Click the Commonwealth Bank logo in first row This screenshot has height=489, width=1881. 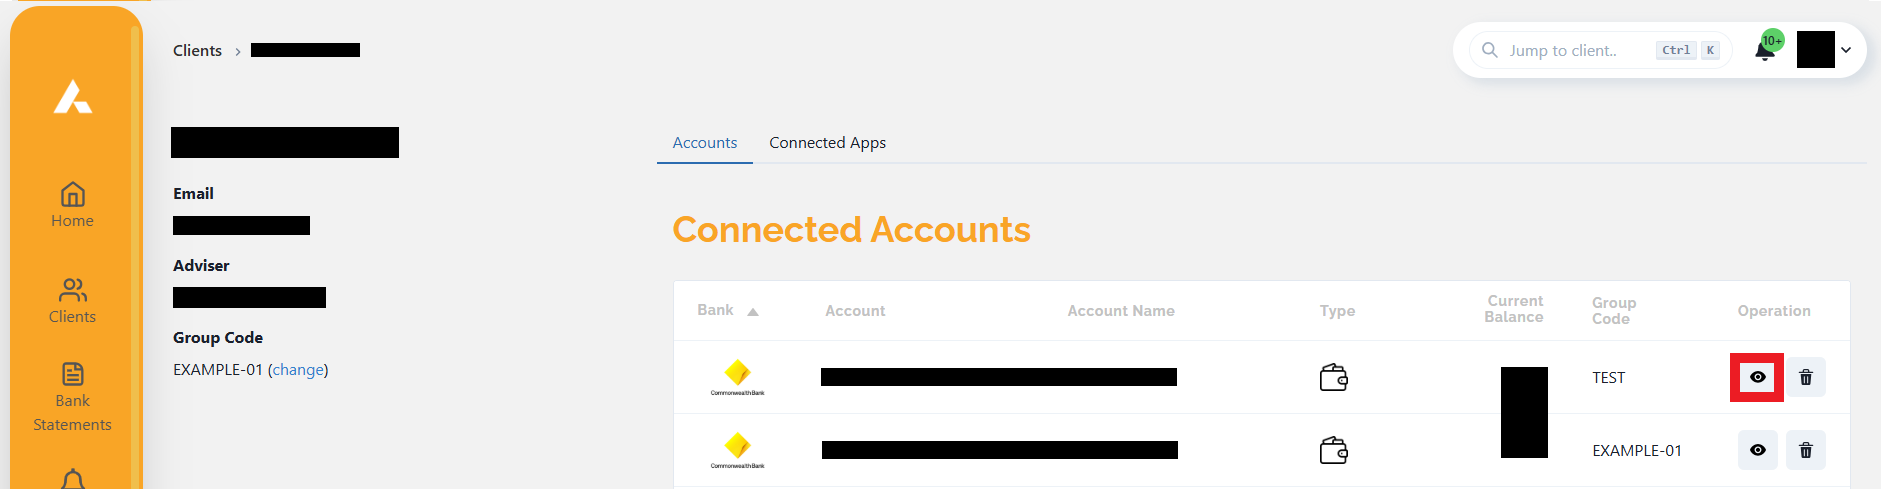pyautogui.click(x=738, y=377)
